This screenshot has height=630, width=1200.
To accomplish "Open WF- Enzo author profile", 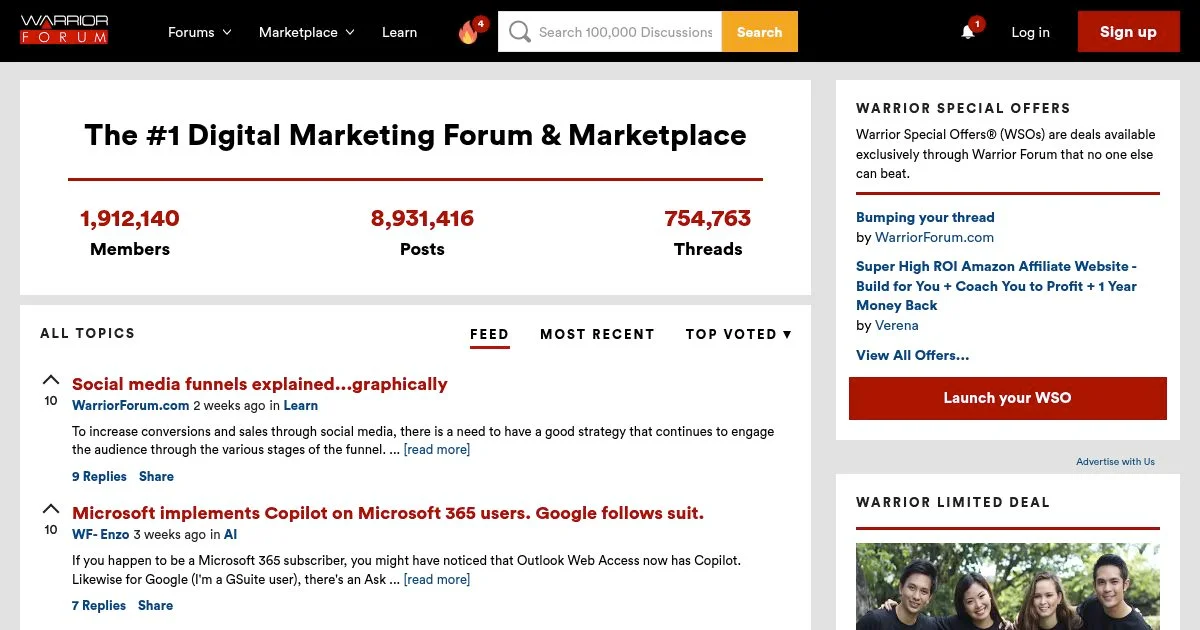I will [101, 535].
